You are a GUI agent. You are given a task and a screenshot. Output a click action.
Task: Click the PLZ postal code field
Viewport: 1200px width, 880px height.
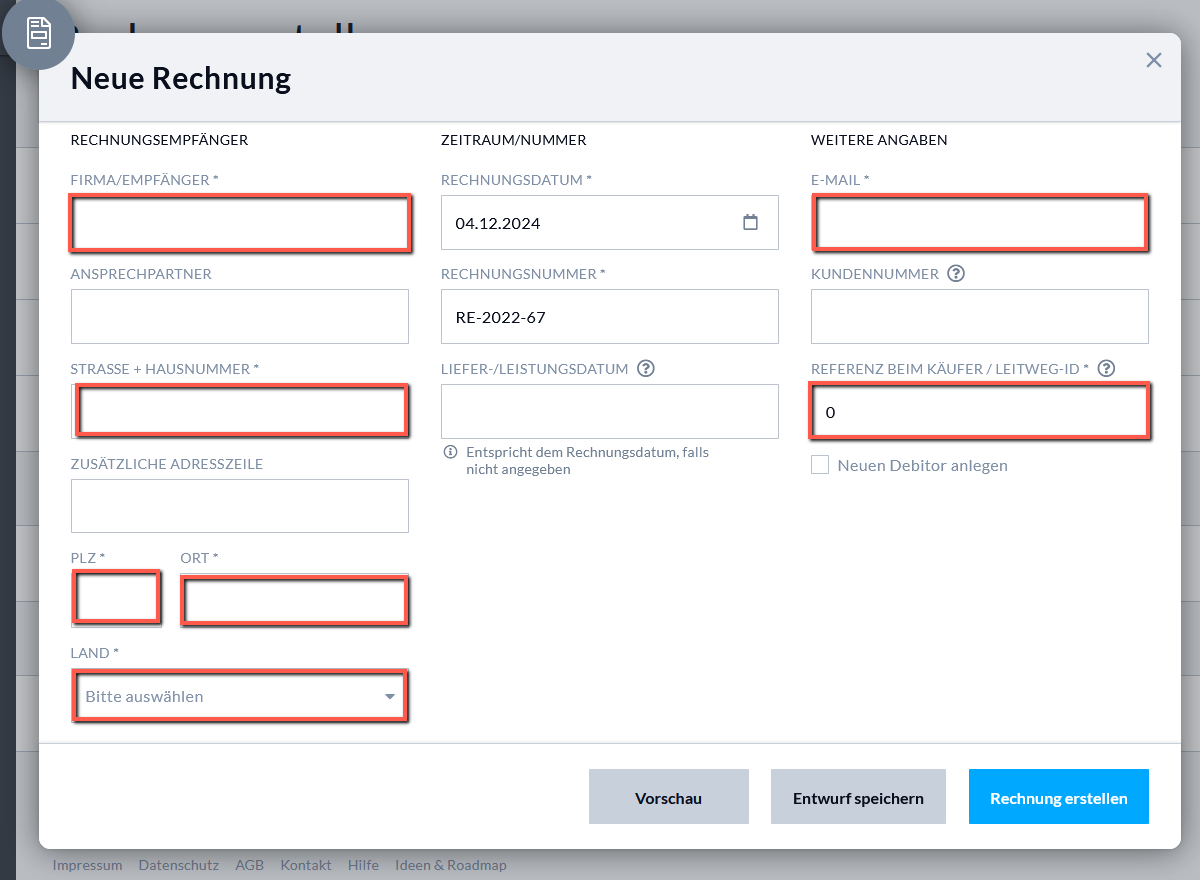(116, 599)
